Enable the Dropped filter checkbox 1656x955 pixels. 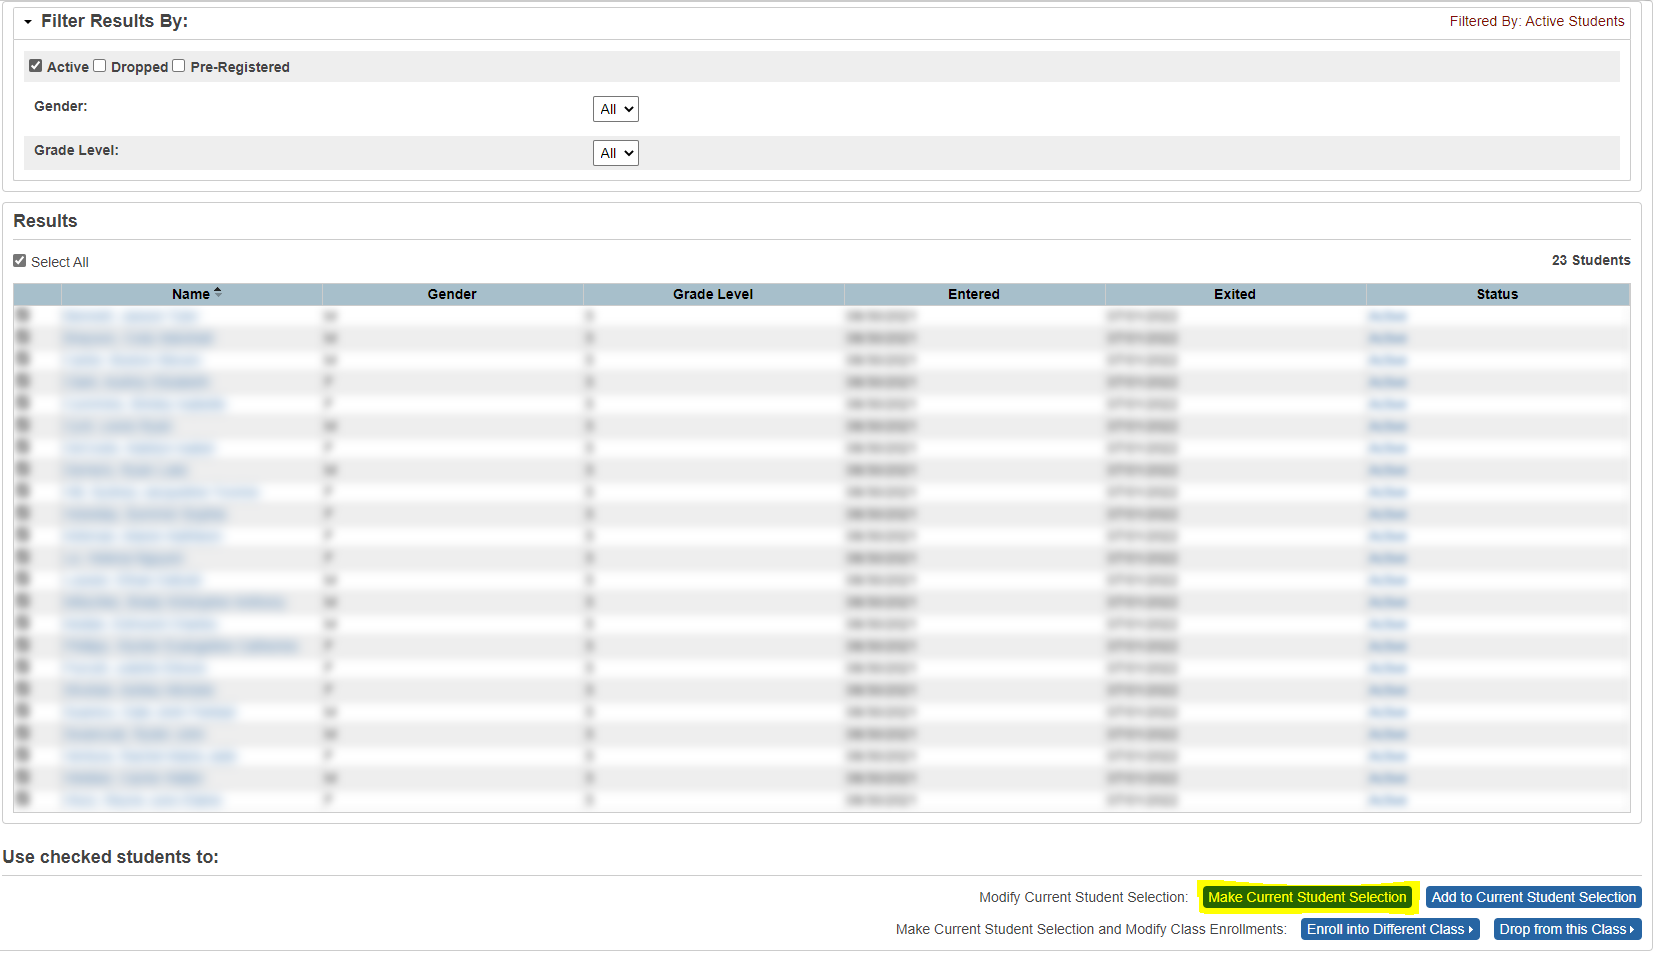pyautogui.click(x=100, y=66)
